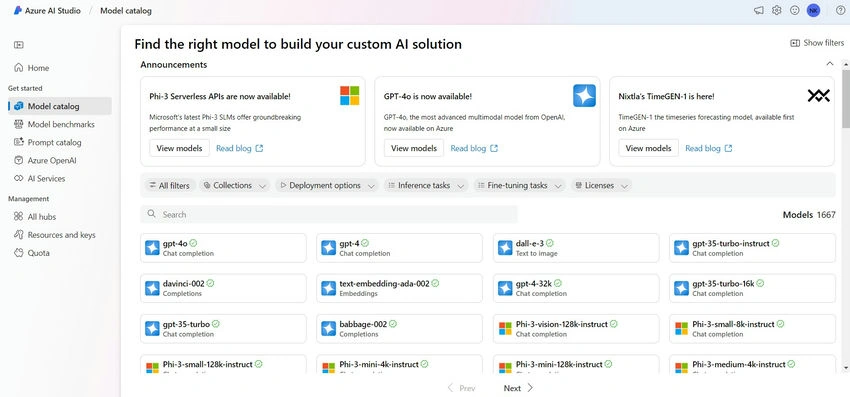
Task: Open Resources and keys
Action: pos(60,235)
